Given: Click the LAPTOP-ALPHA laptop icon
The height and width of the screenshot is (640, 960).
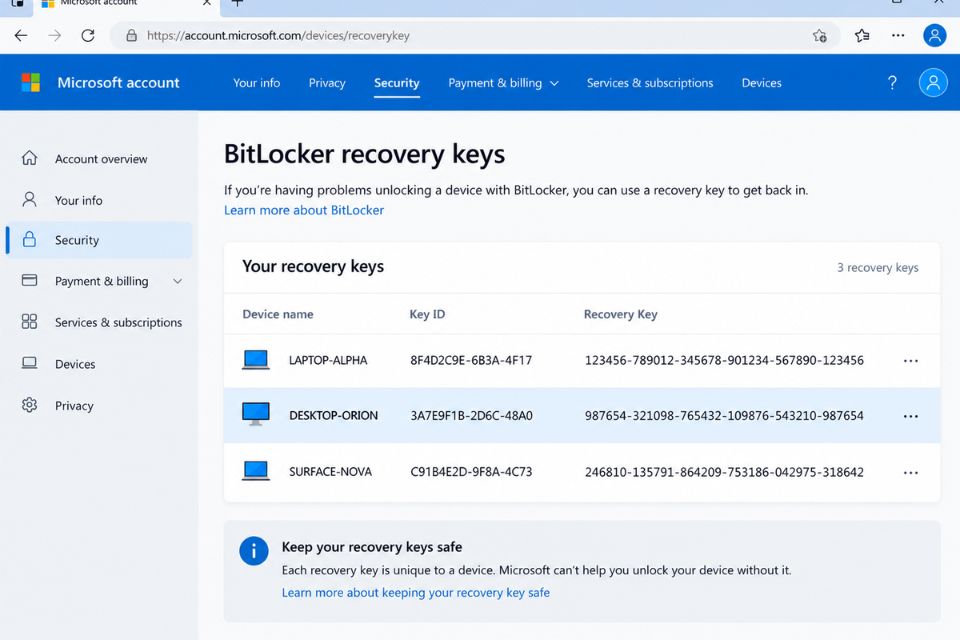Looking at the screenshot, I should [x=256, y=360].
